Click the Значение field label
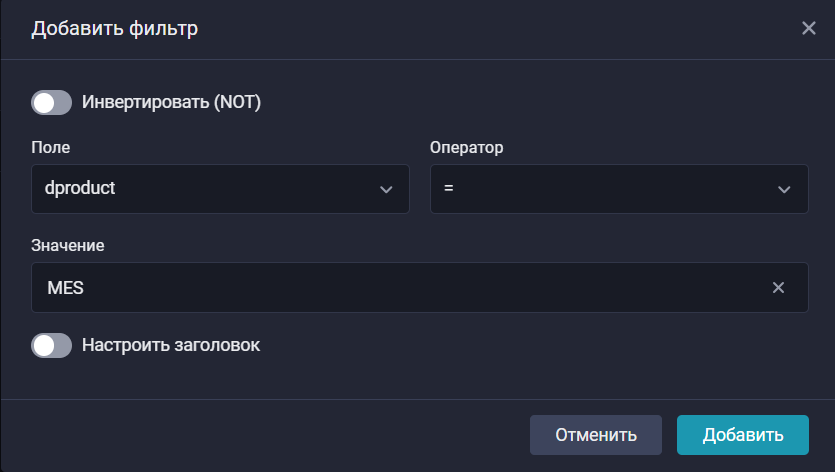 (x=68, y=245)
